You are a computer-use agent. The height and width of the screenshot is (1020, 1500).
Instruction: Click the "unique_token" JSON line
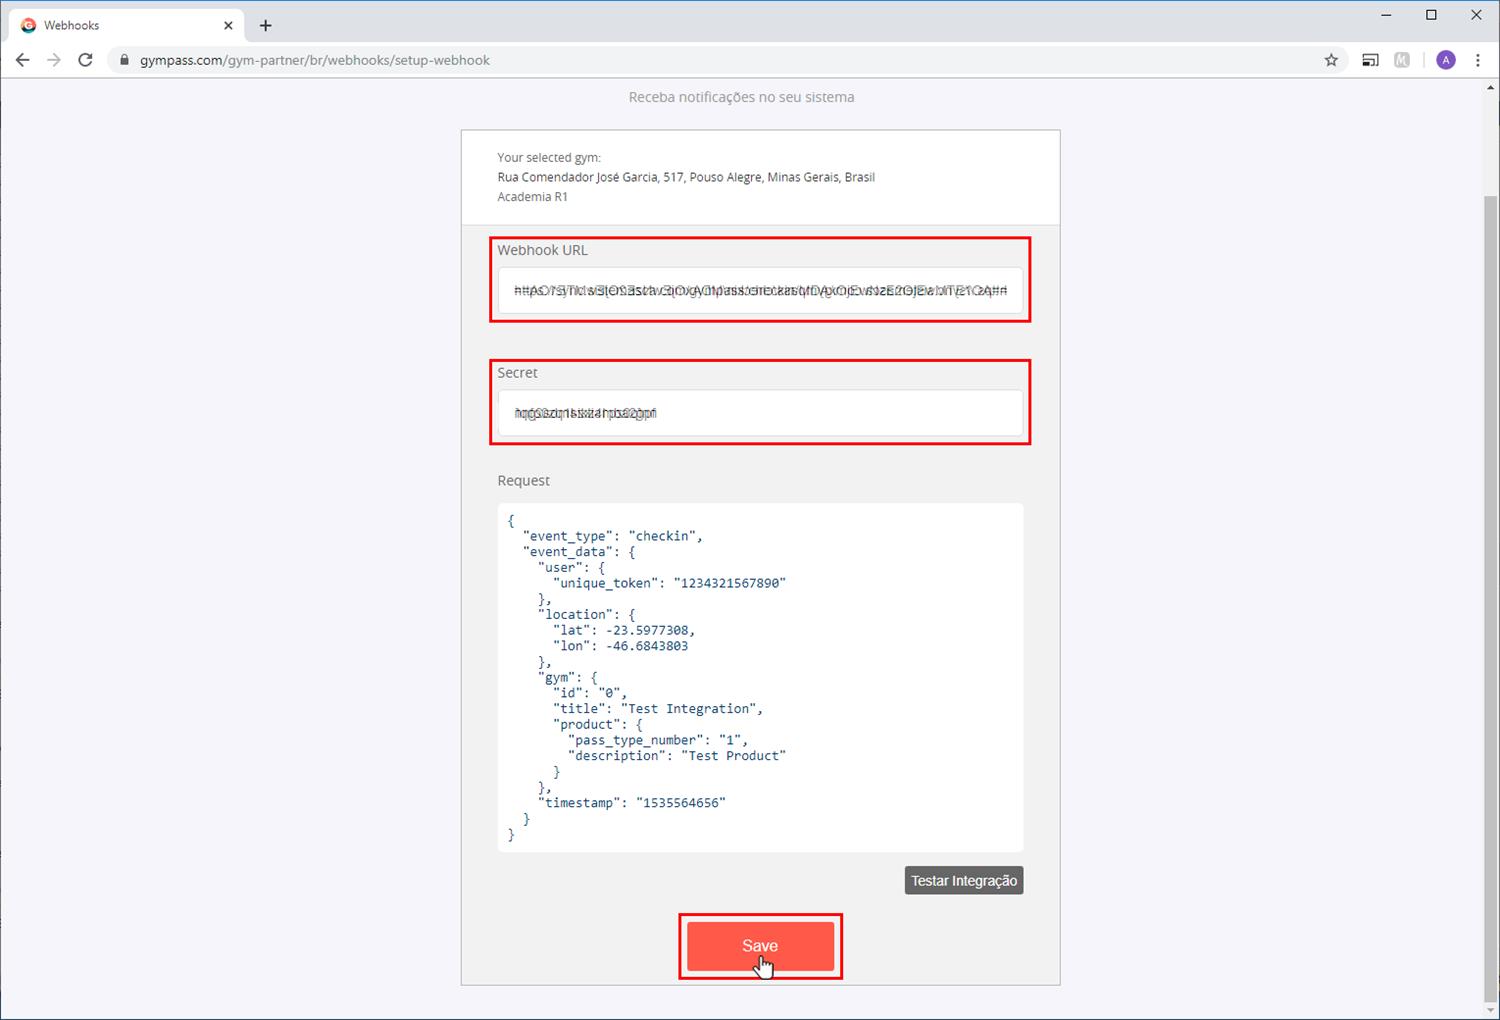pyautogui.click(x=669, y=583)
